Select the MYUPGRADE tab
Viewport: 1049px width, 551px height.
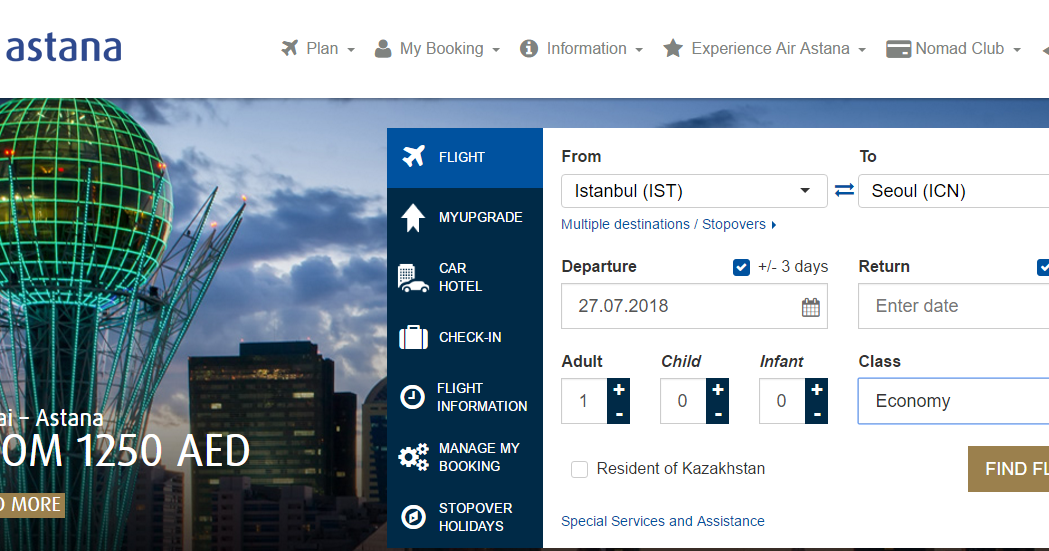(x=465, y=217)
